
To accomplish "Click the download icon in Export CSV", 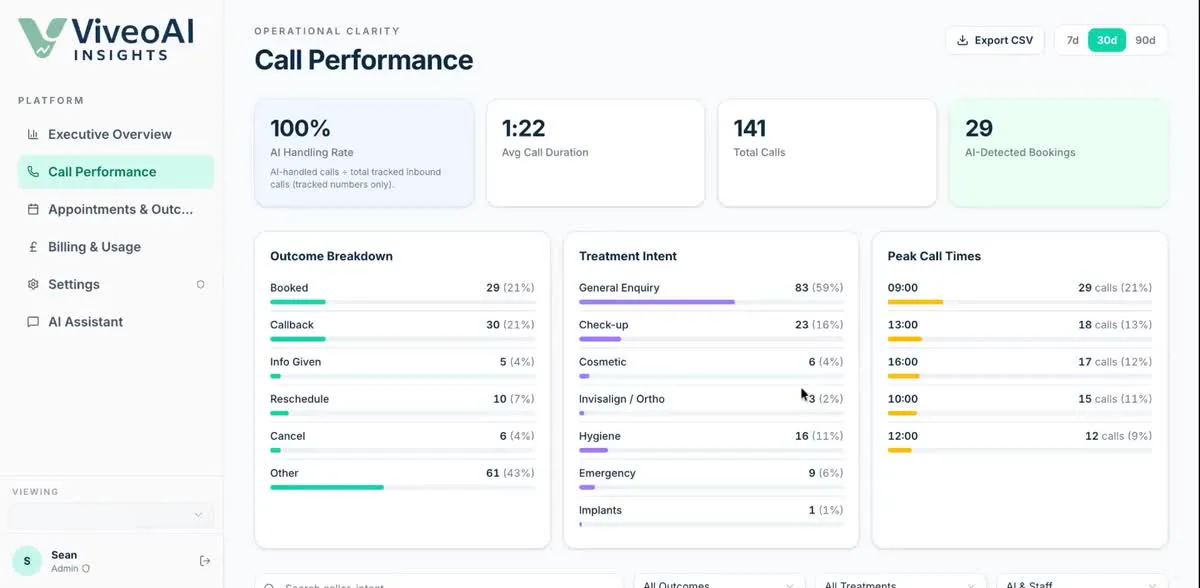I will click(963, 41).
